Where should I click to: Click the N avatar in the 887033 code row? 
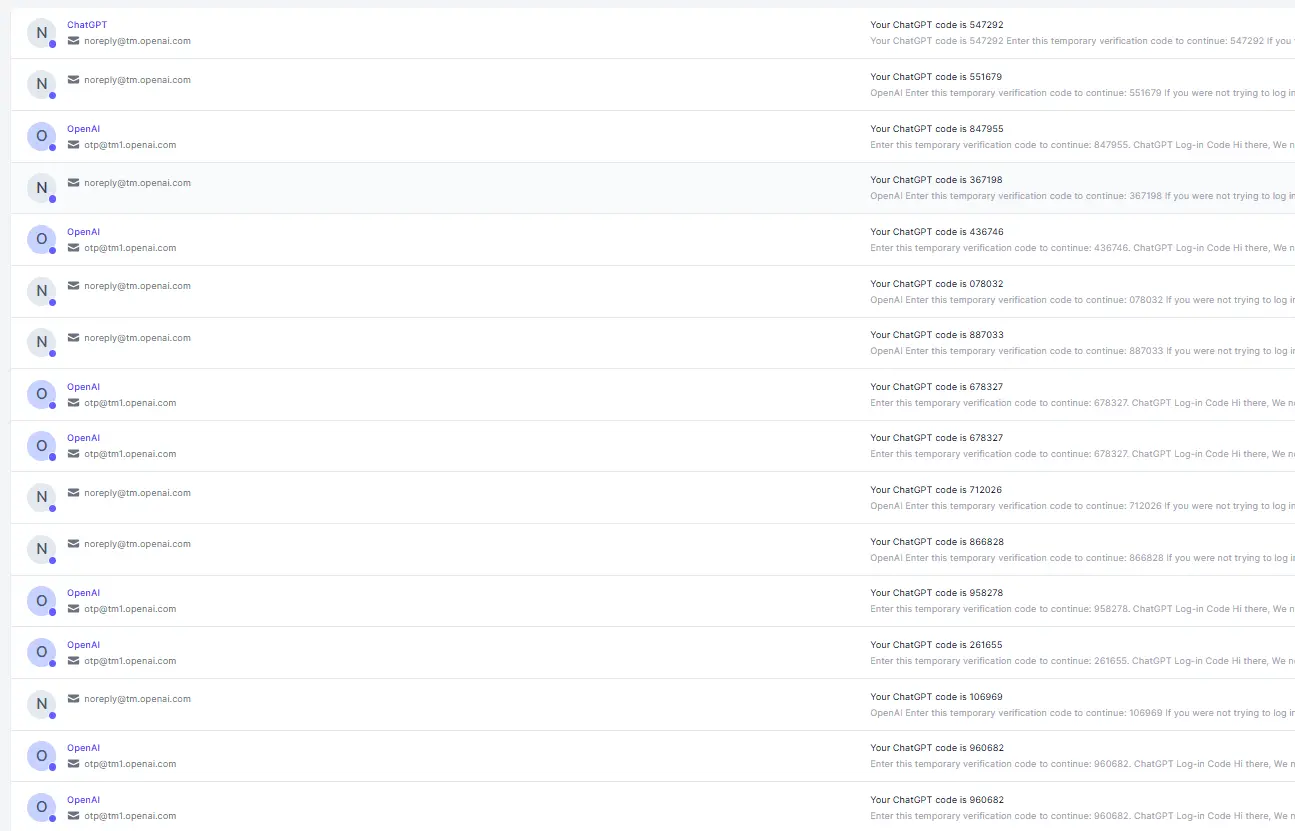point(41,342)
